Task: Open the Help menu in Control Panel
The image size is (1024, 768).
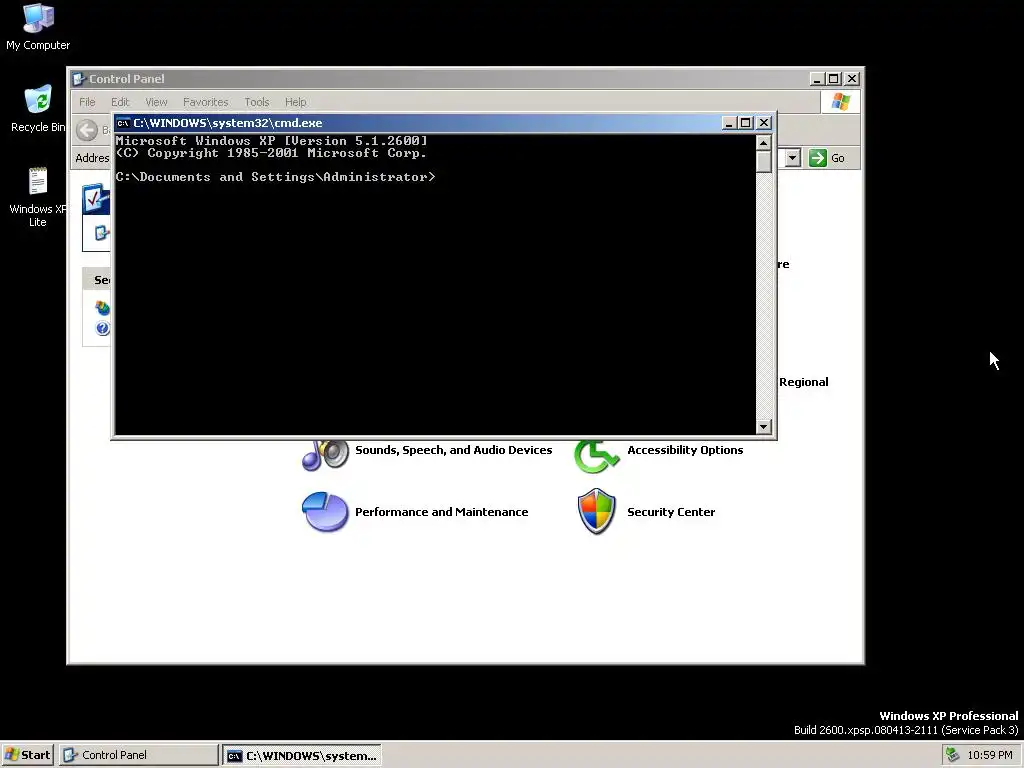Action: [295, 102]
